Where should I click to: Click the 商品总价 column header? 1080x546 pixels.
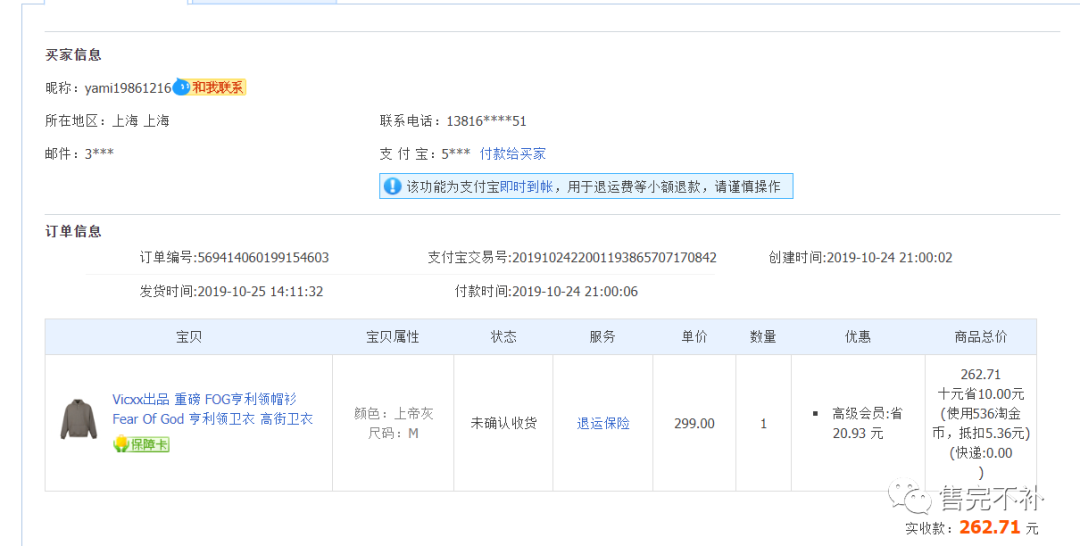981,337
